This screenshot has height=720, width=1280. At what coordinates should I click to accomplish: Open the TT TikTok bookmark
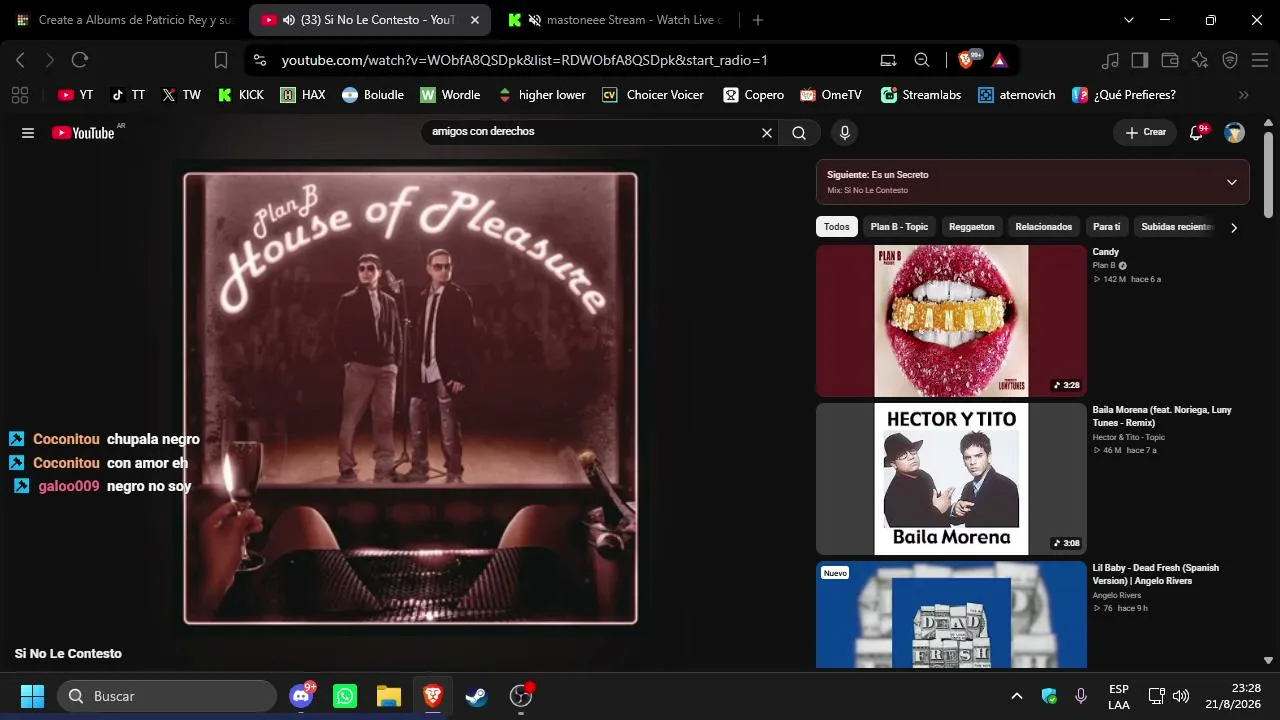[x=128, y=95]
